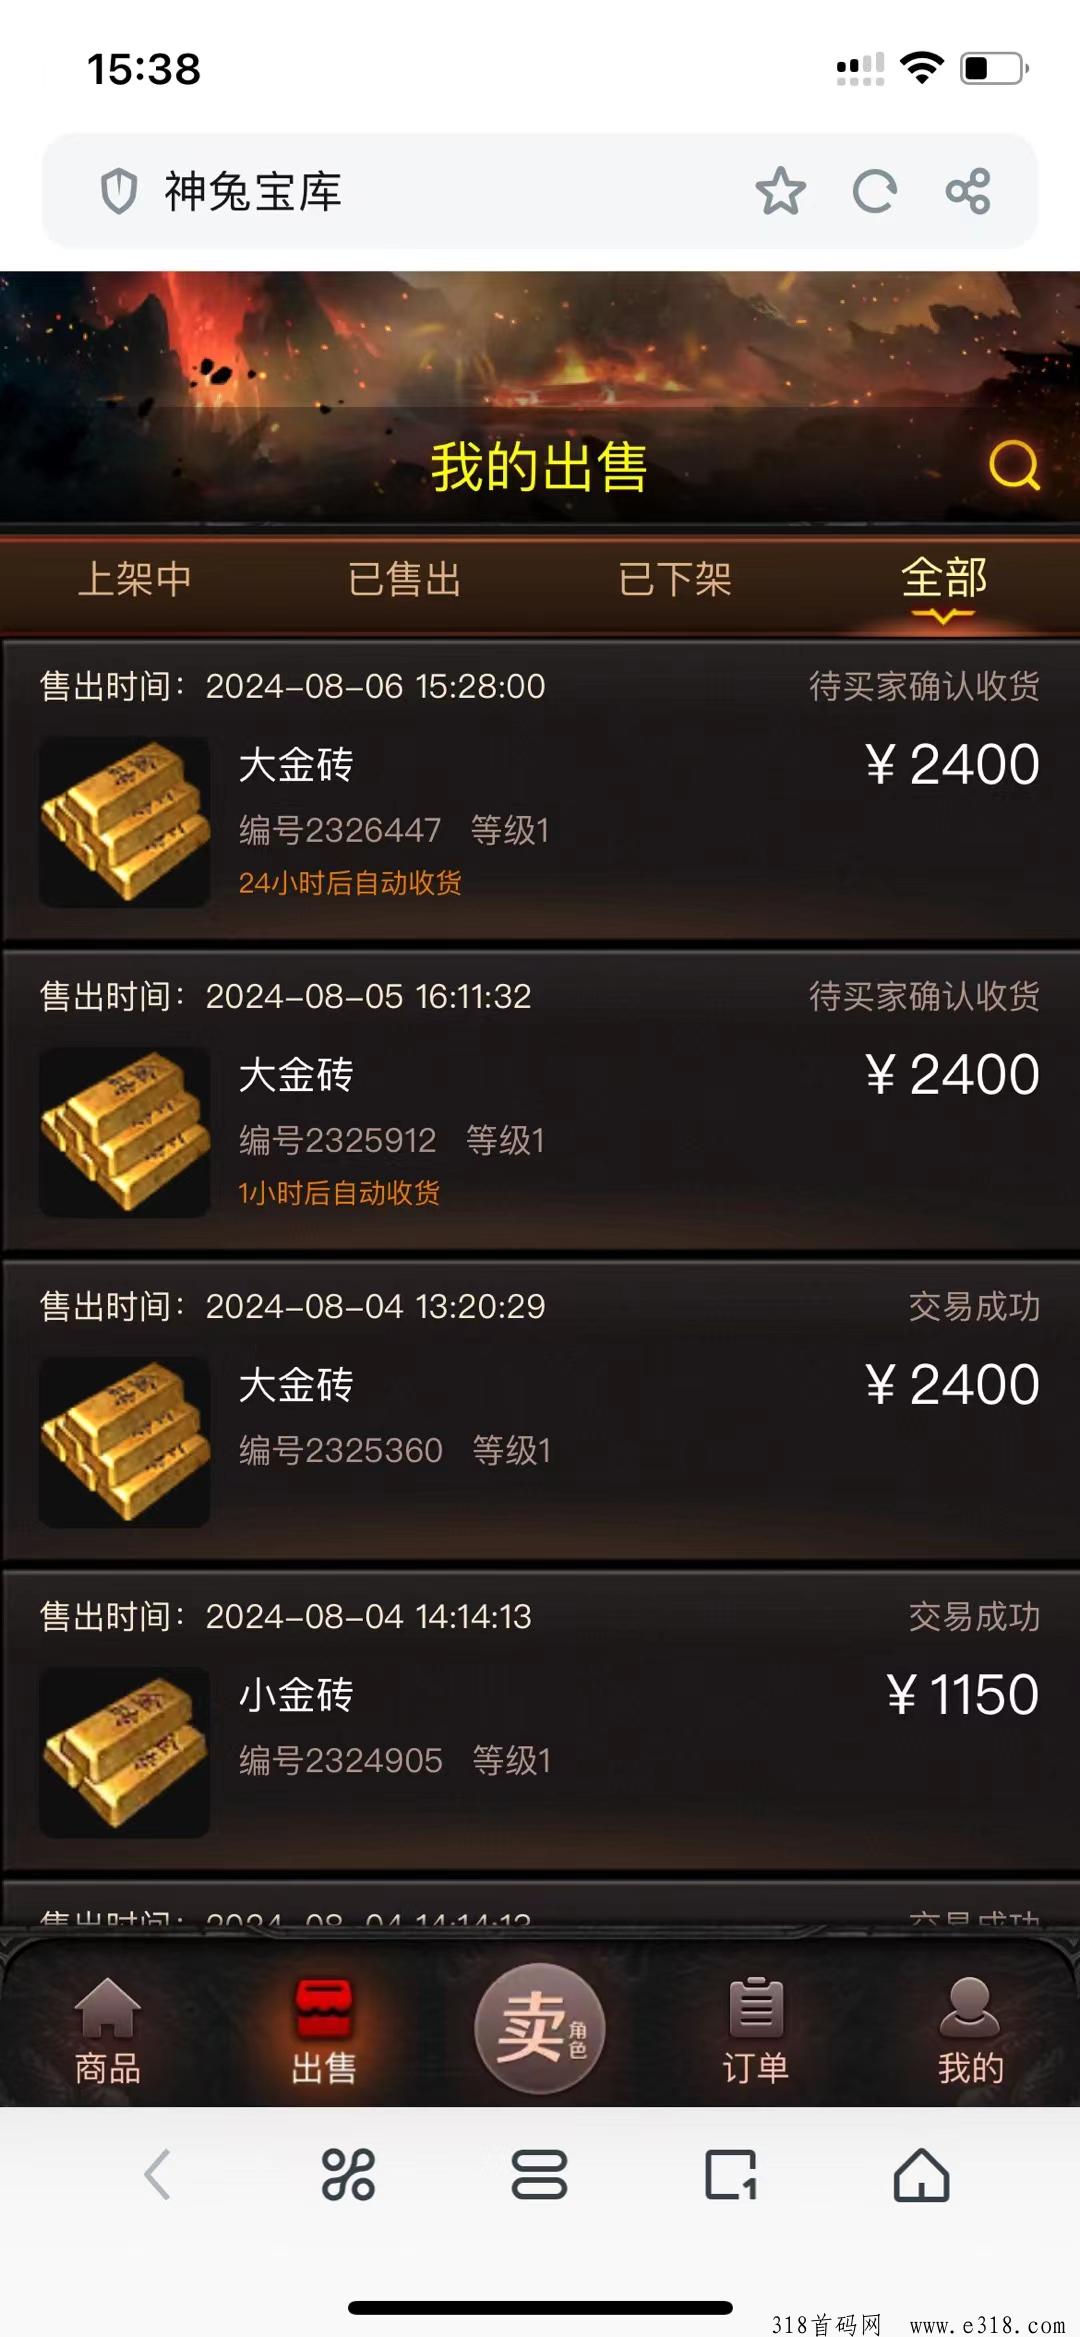Viewport: 1080px width, 2337px height.
Task: Open share options in address bar
Action: click(968, 191)
